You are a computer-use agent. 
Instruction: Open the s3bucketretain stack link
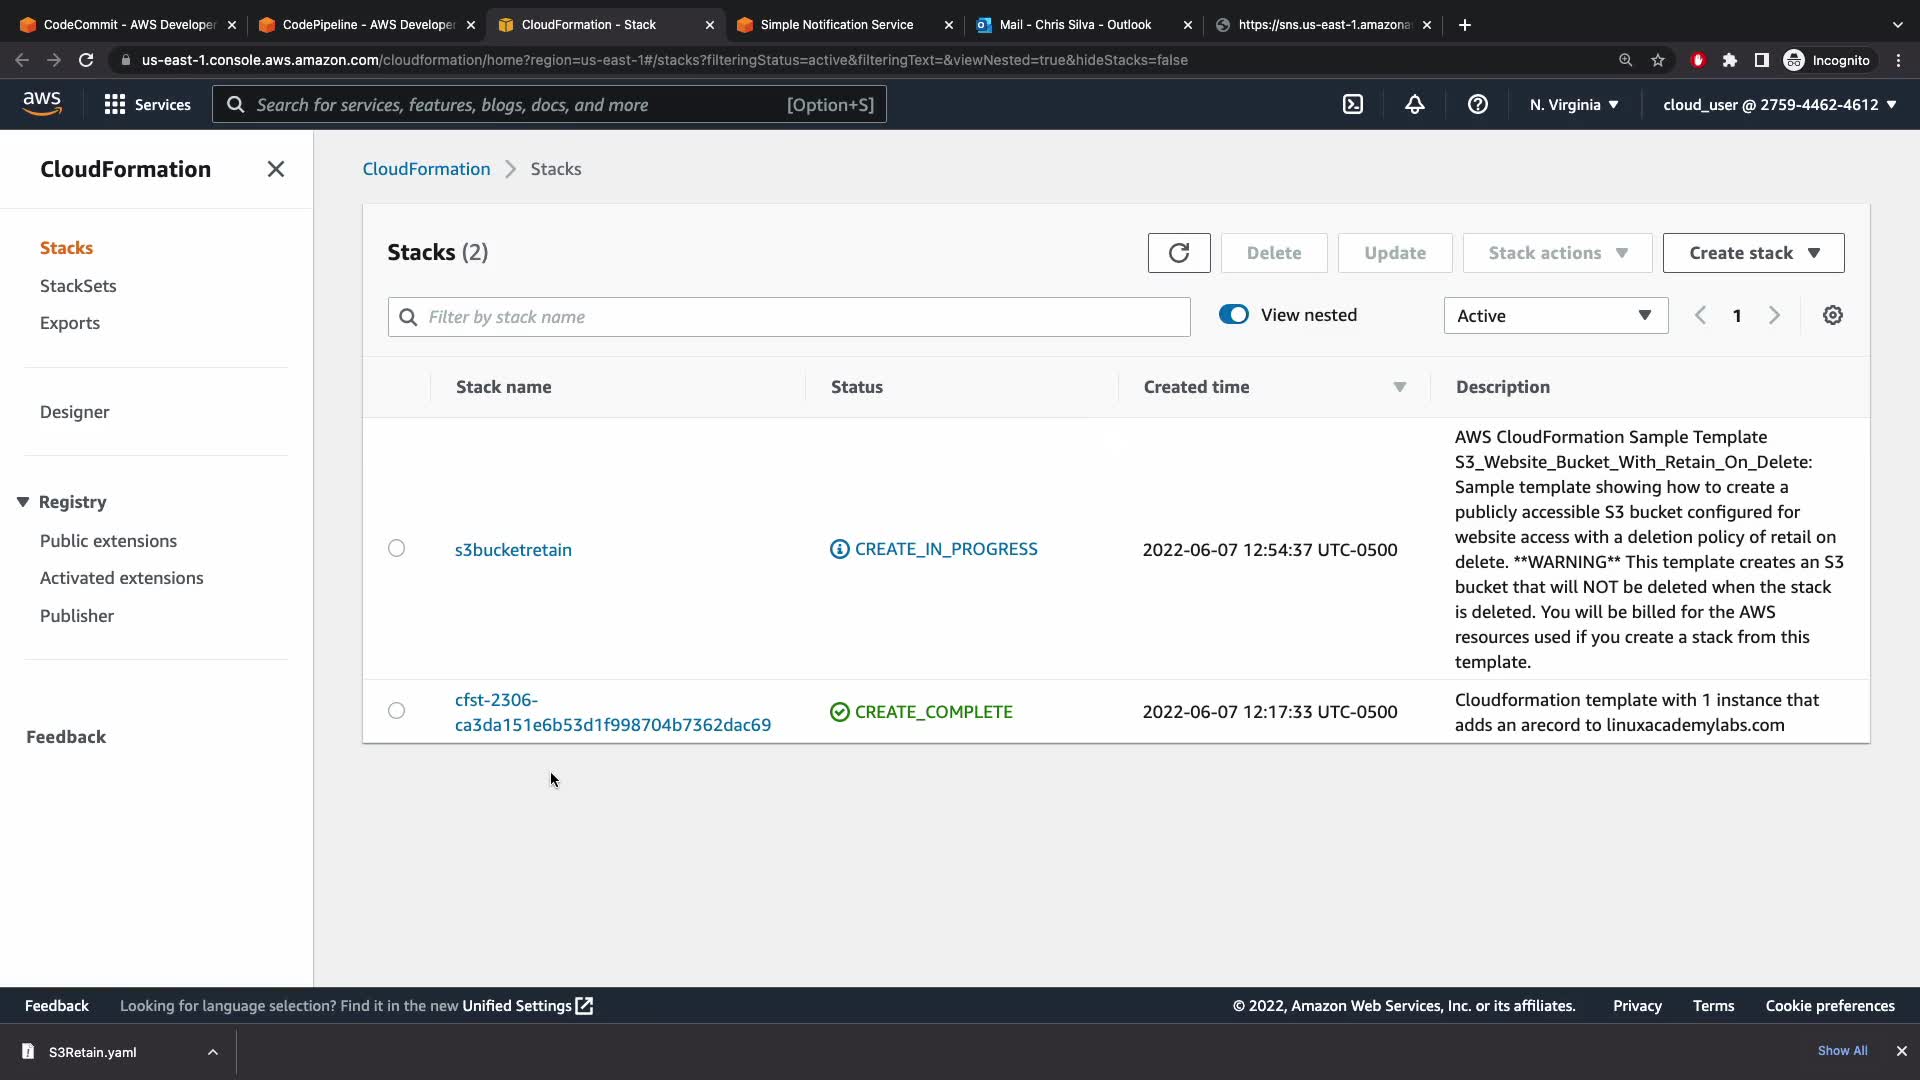(x=513, y=550)
